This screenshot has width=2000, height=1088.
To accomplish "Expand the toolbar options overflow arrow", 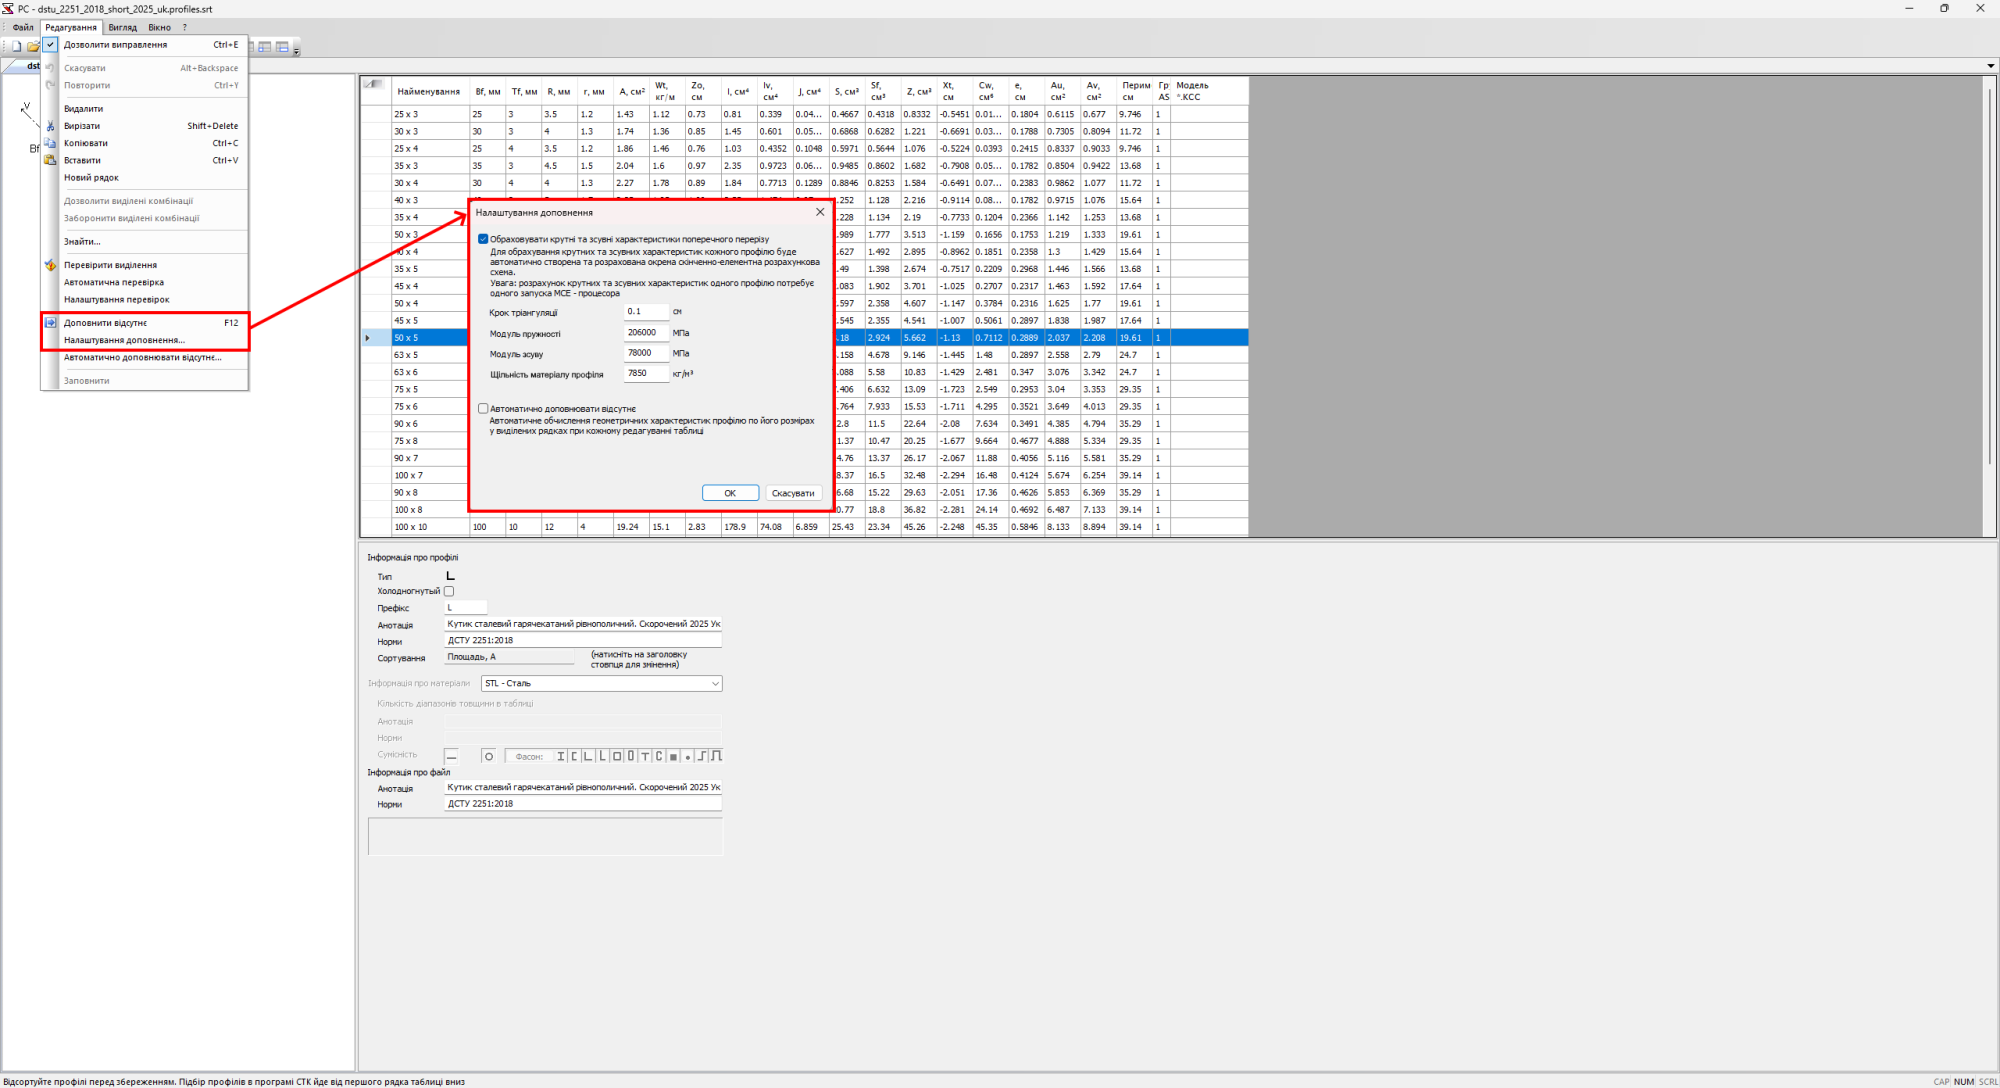I will 296,50.
